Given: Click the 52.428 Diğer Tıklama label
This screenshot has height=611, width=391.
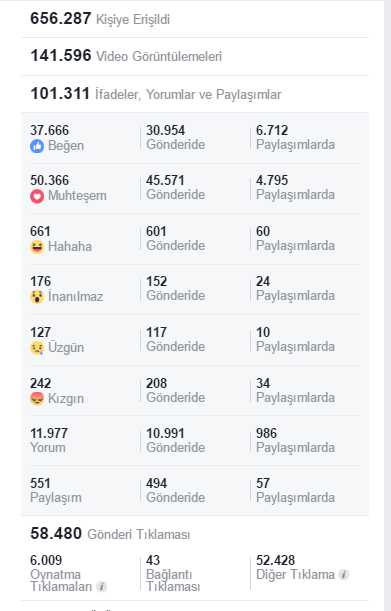Looking at the screenshot, I should [295, 567].
